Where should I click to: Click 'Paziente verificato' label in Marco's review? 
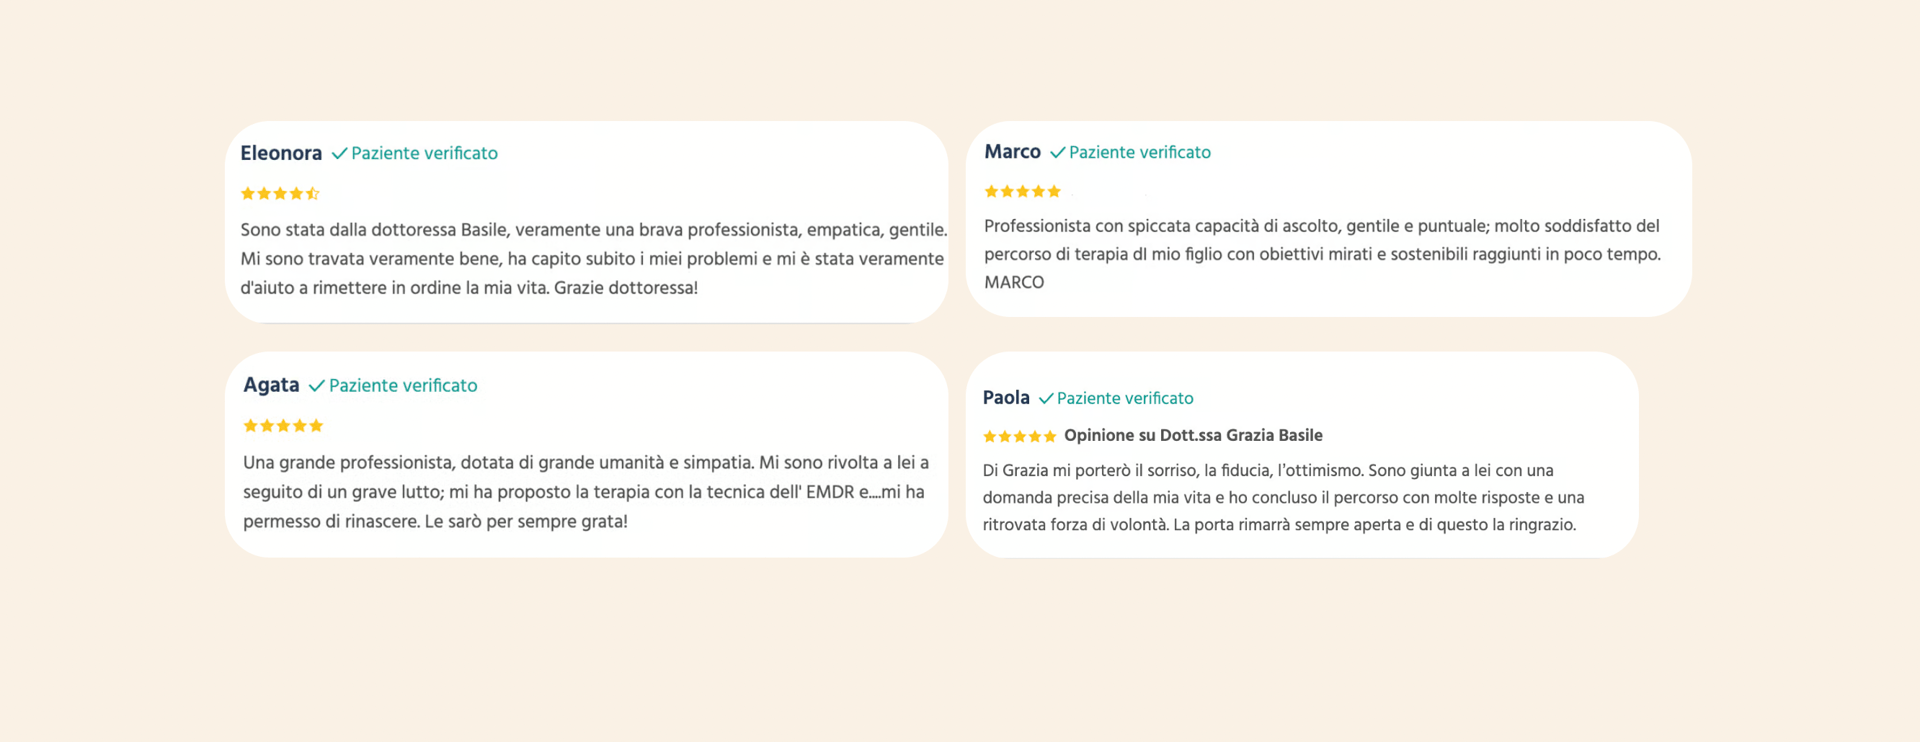point(1140,153)
